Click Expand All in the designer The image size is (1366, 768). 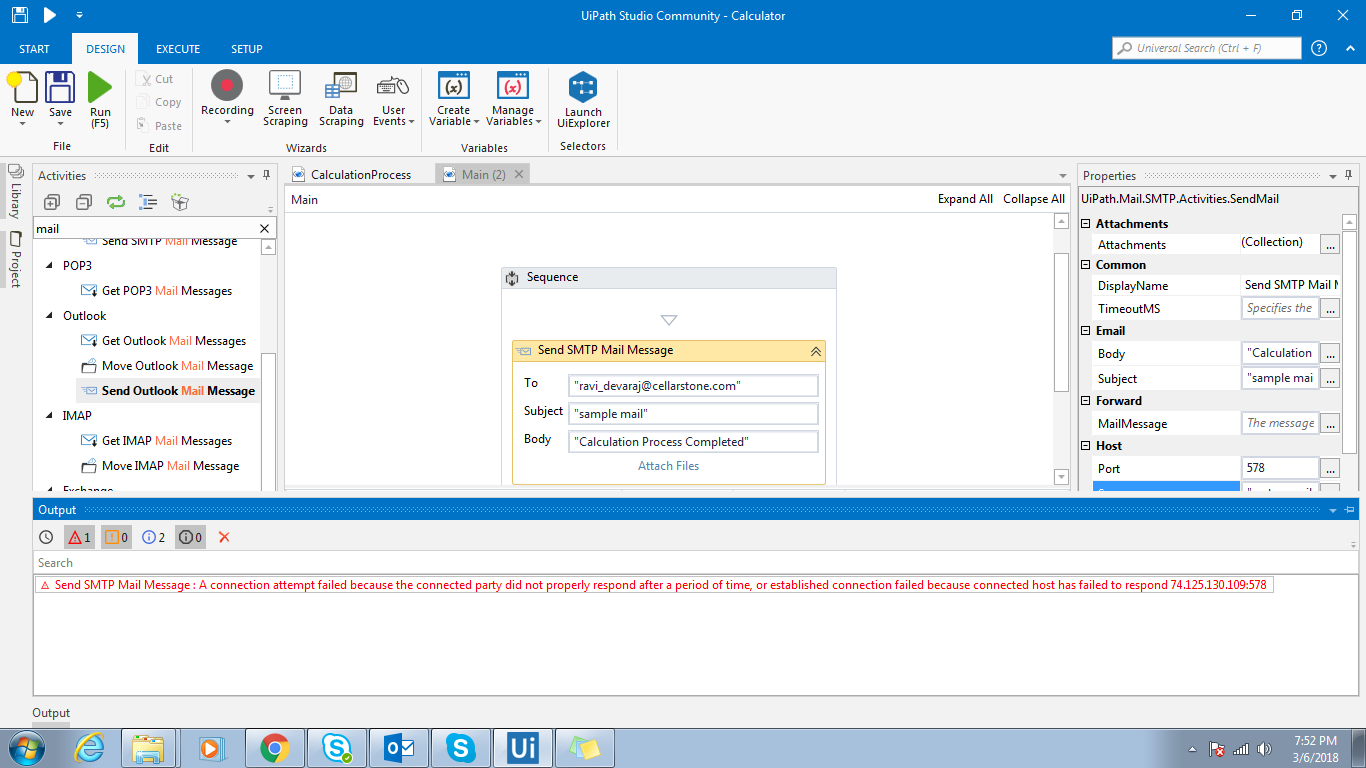[x=965, y=199]
